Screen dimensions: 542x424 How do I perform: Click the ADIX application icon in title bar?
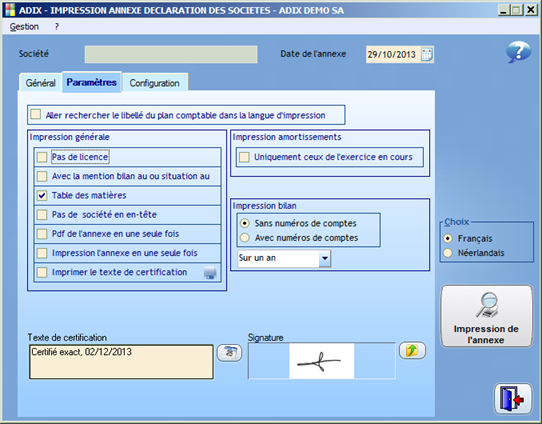coord(10,10)
